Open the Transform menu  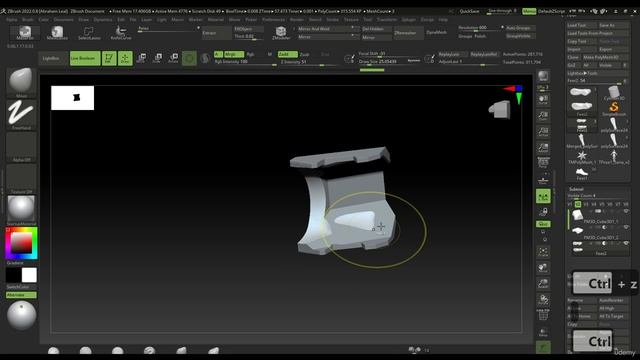[387, 20]
